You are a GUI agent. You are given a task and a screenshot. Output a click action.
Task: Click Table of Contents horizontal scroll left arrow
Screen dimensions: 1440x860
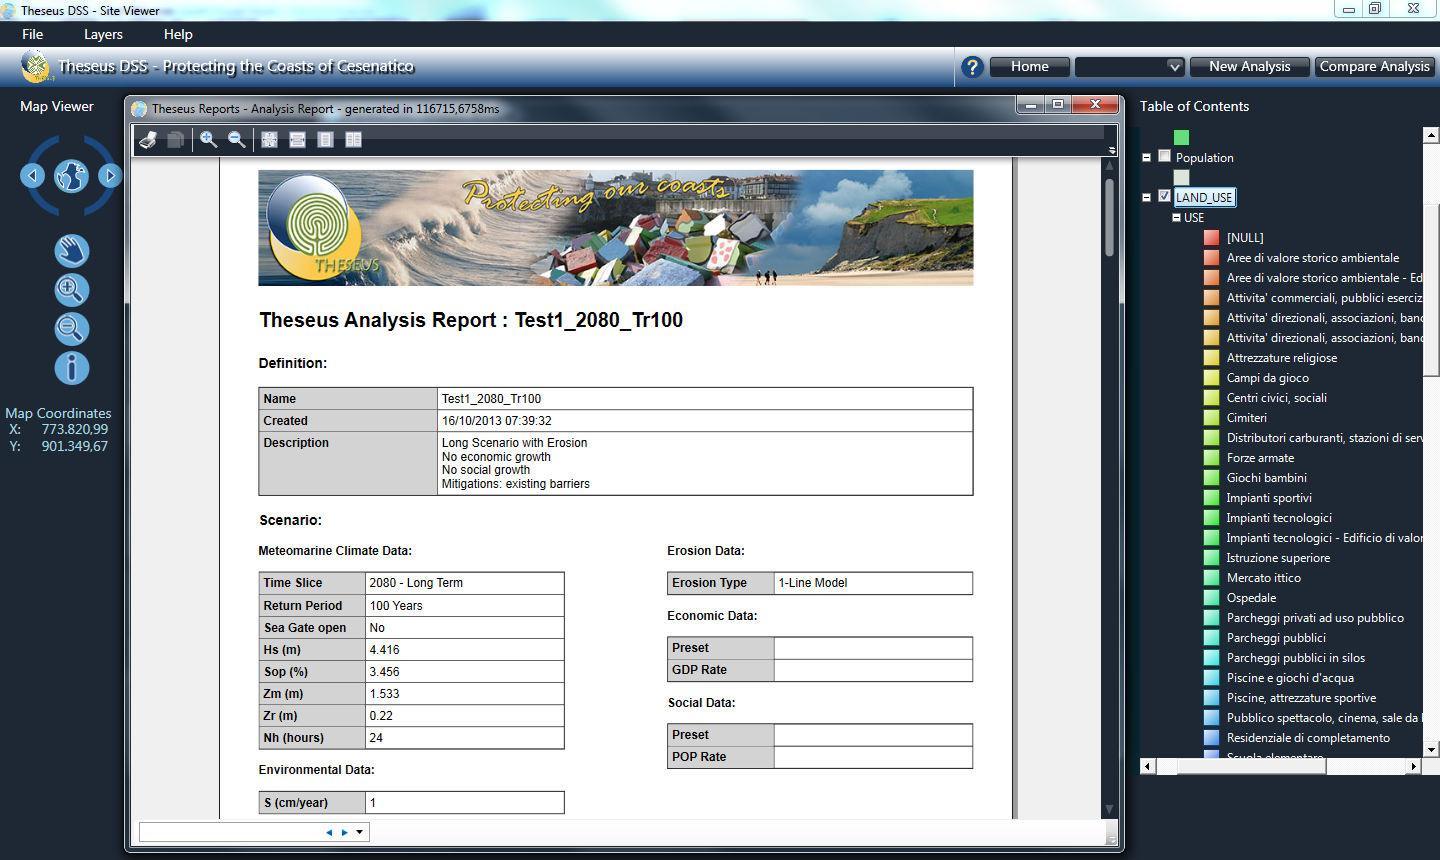point(1147,766)
